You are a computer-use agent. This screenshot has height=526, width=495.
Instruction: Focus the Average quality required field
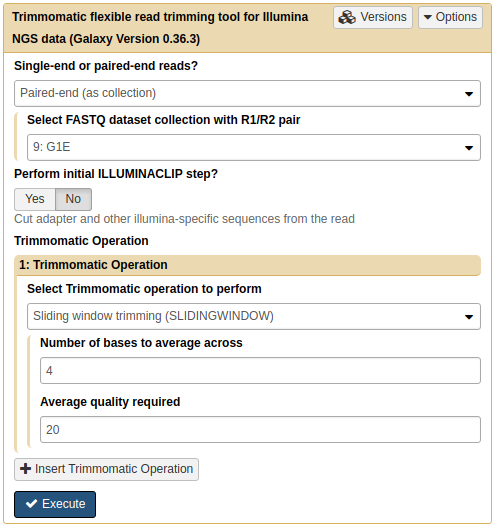tap(260, 429)
